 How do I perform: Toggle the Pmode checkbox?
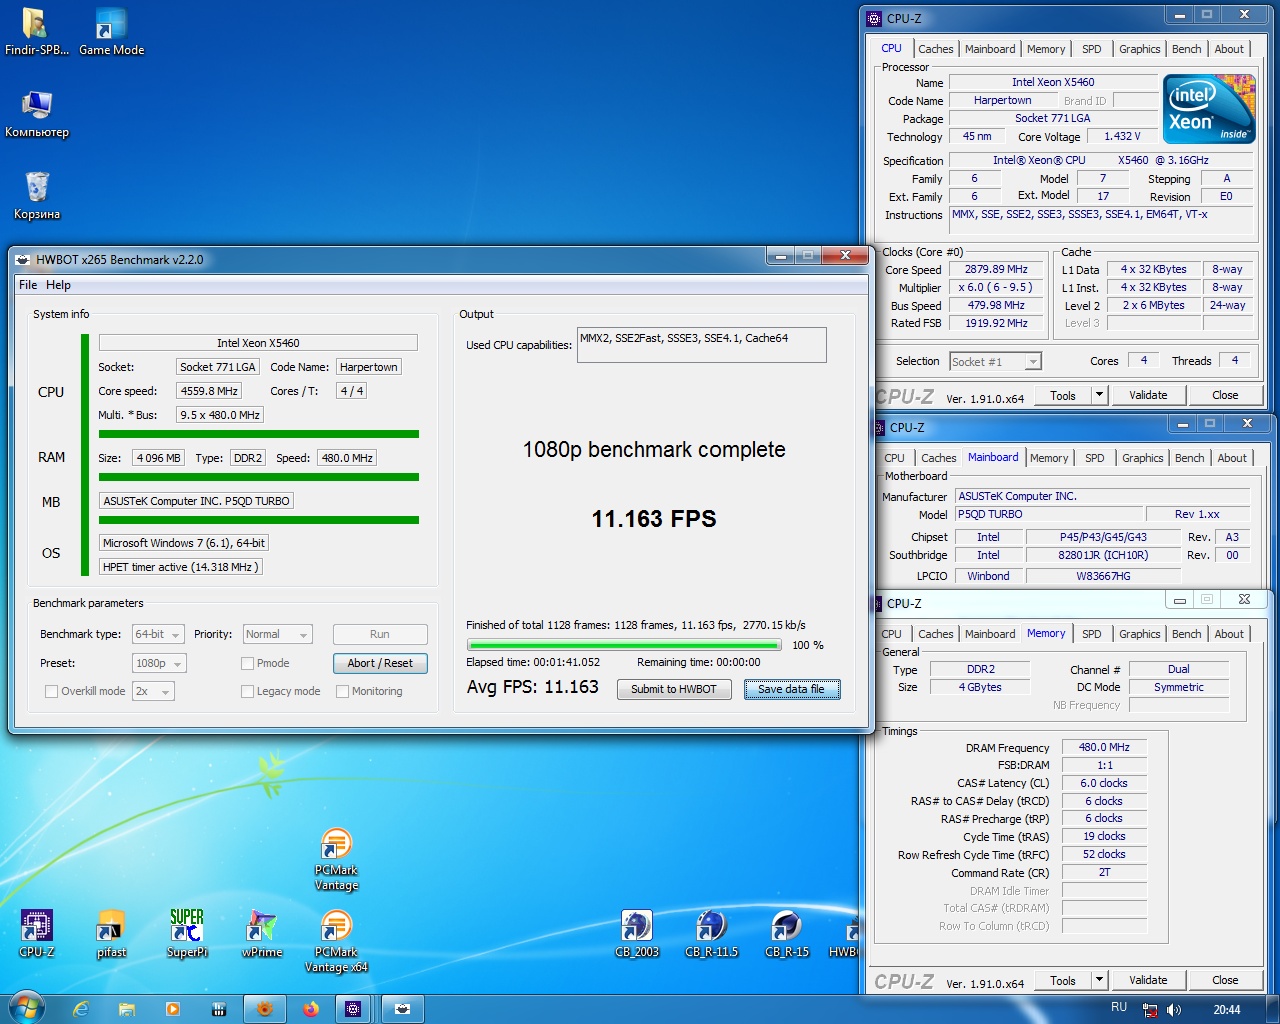click(247, 663)
